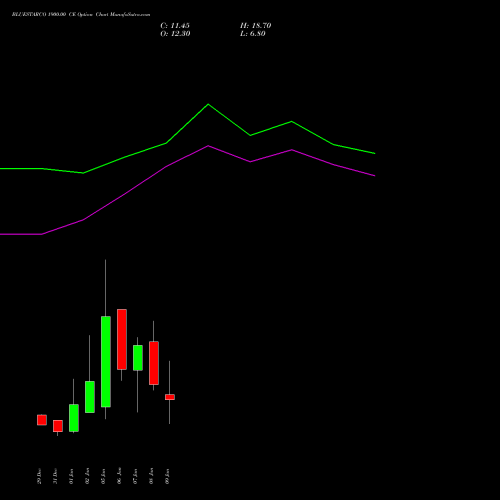
Task: Click the red candle for 08 Jan
Action: coord(154,363)
